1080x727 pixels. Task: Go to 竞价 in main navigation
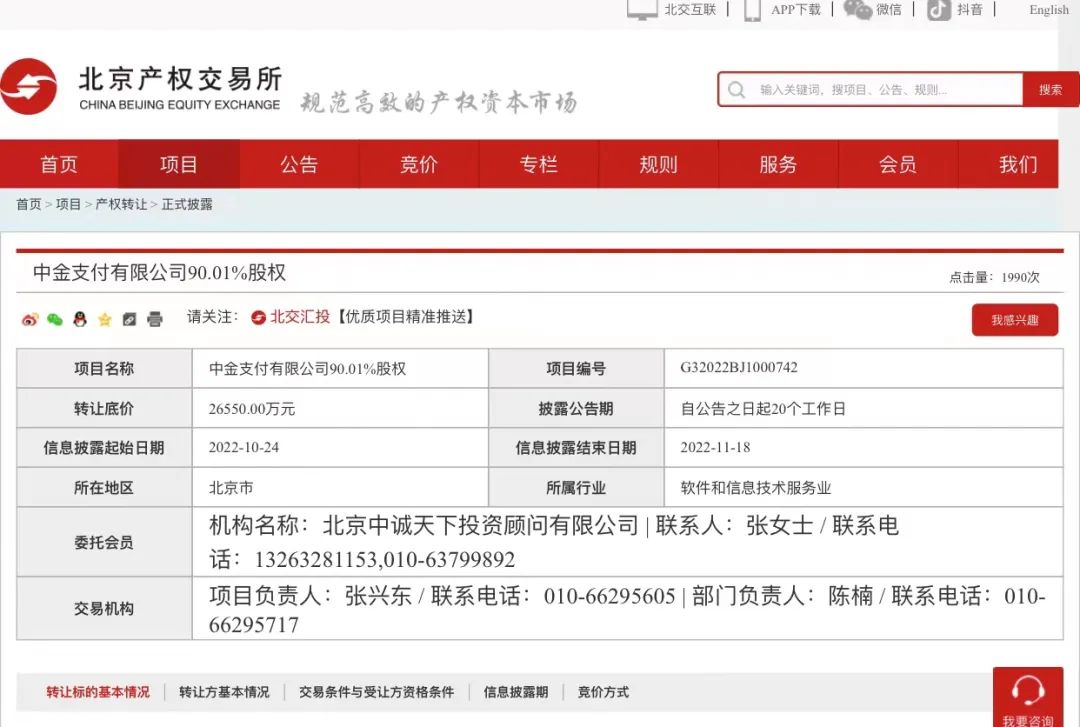coord(419,164)
